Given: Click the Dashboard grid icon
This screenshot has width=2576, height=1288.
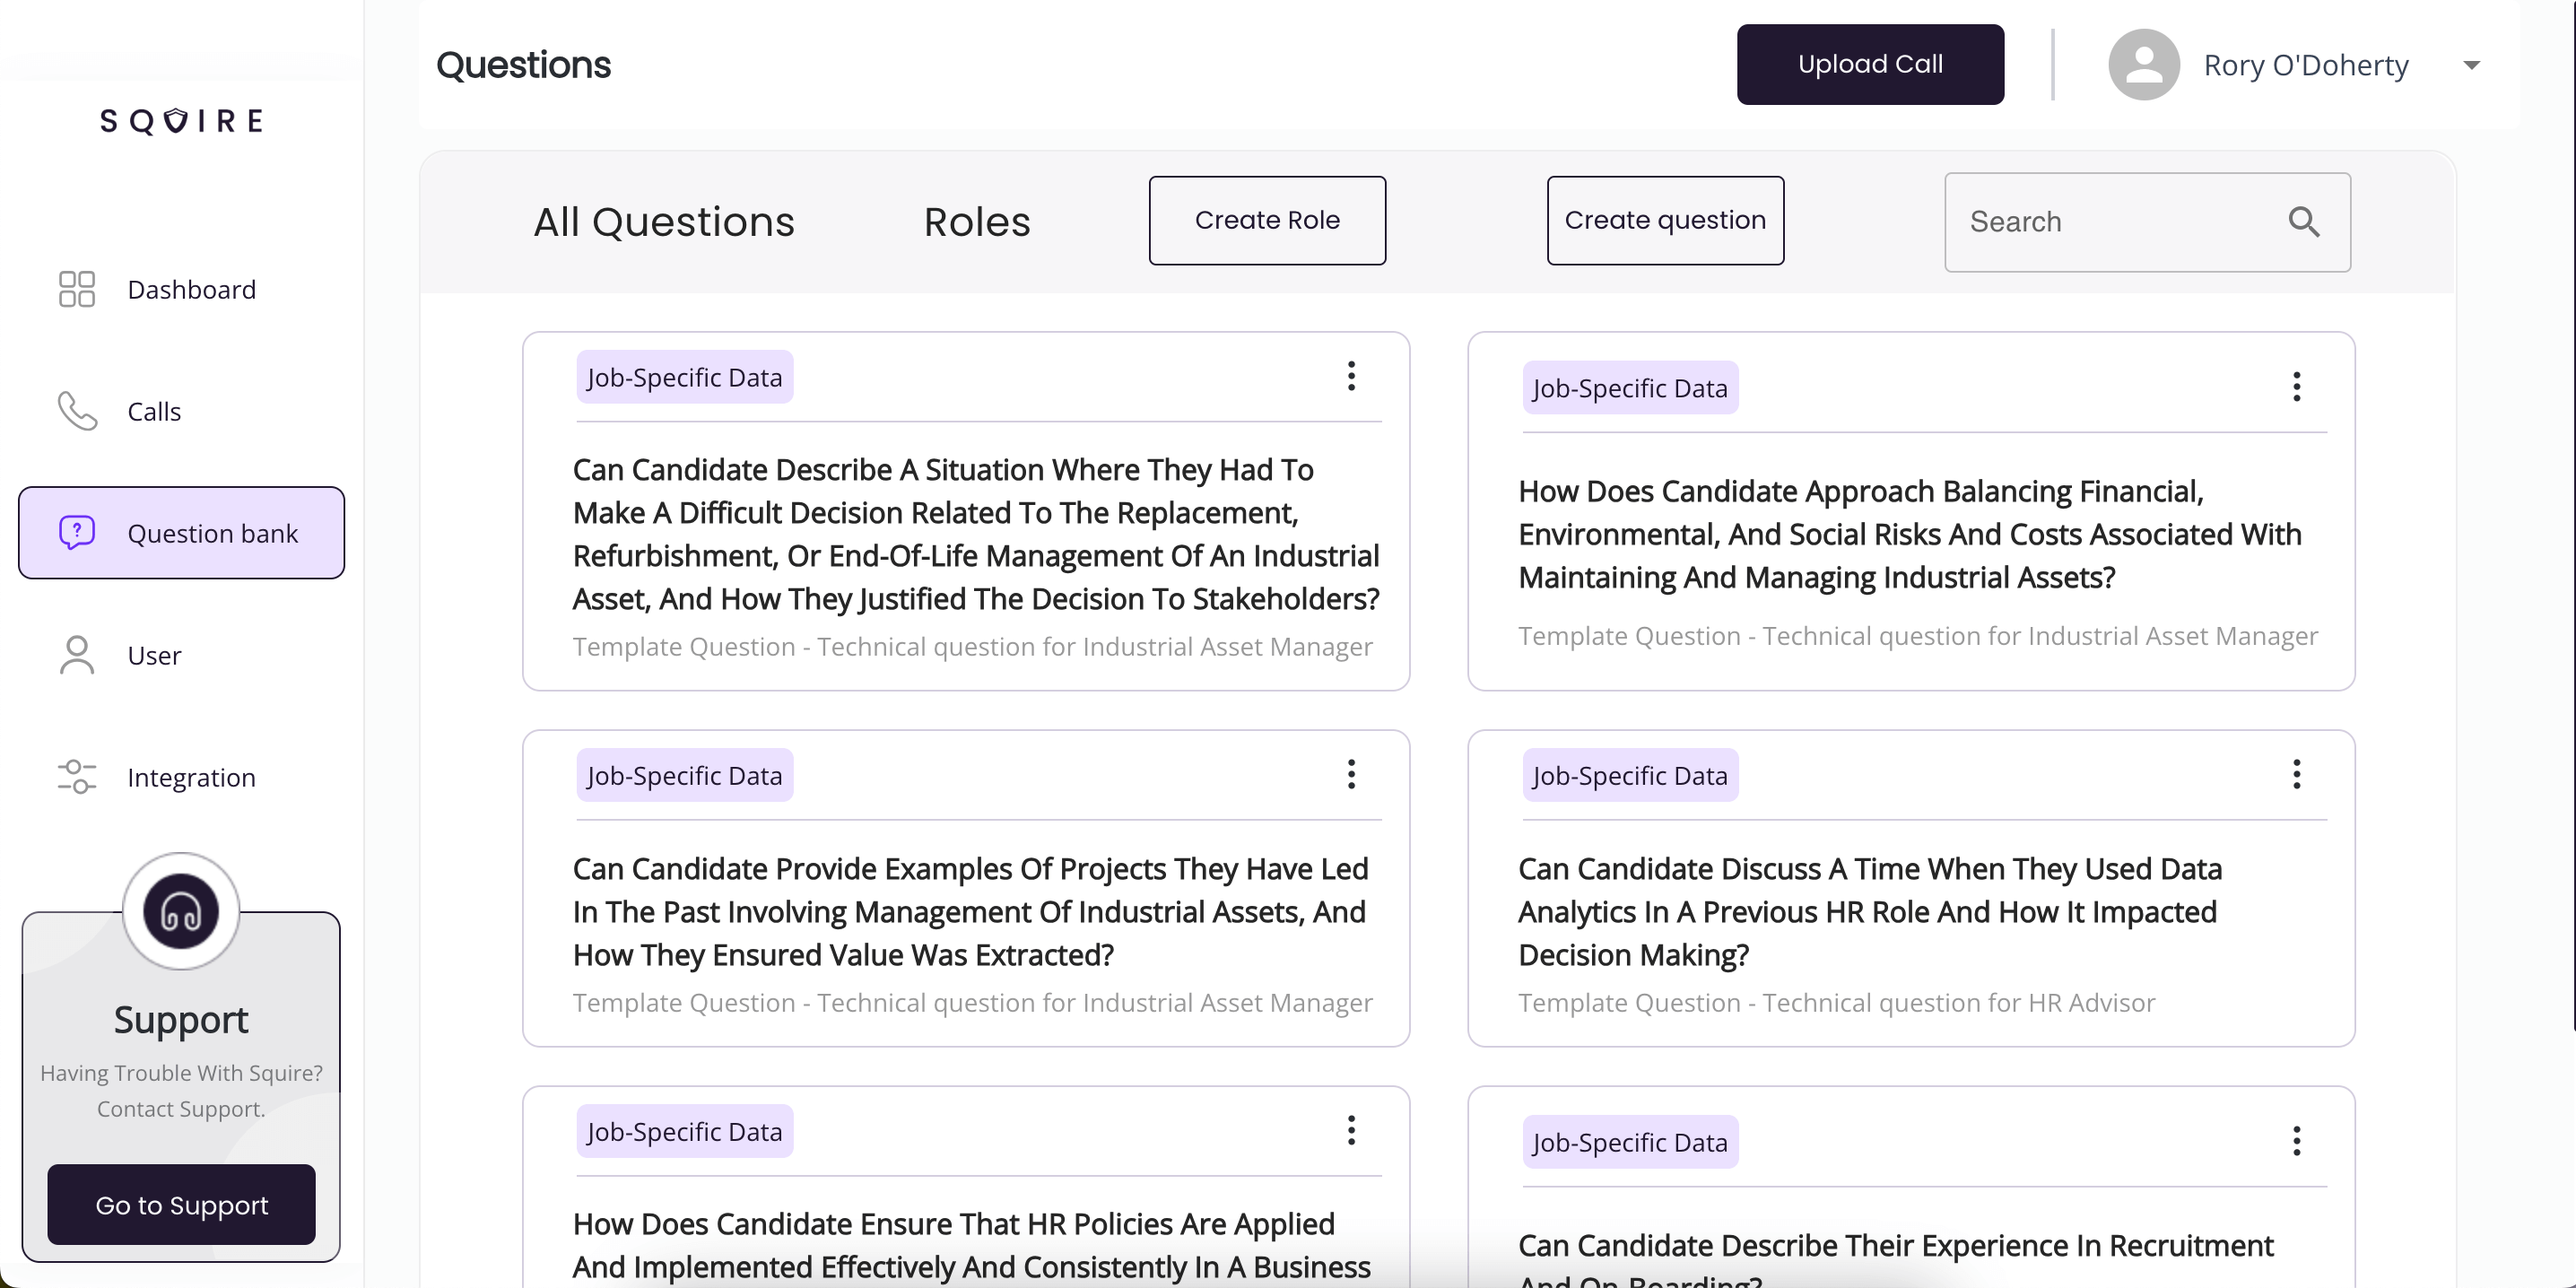Looking at the screenshot, I should coord(77,289).
